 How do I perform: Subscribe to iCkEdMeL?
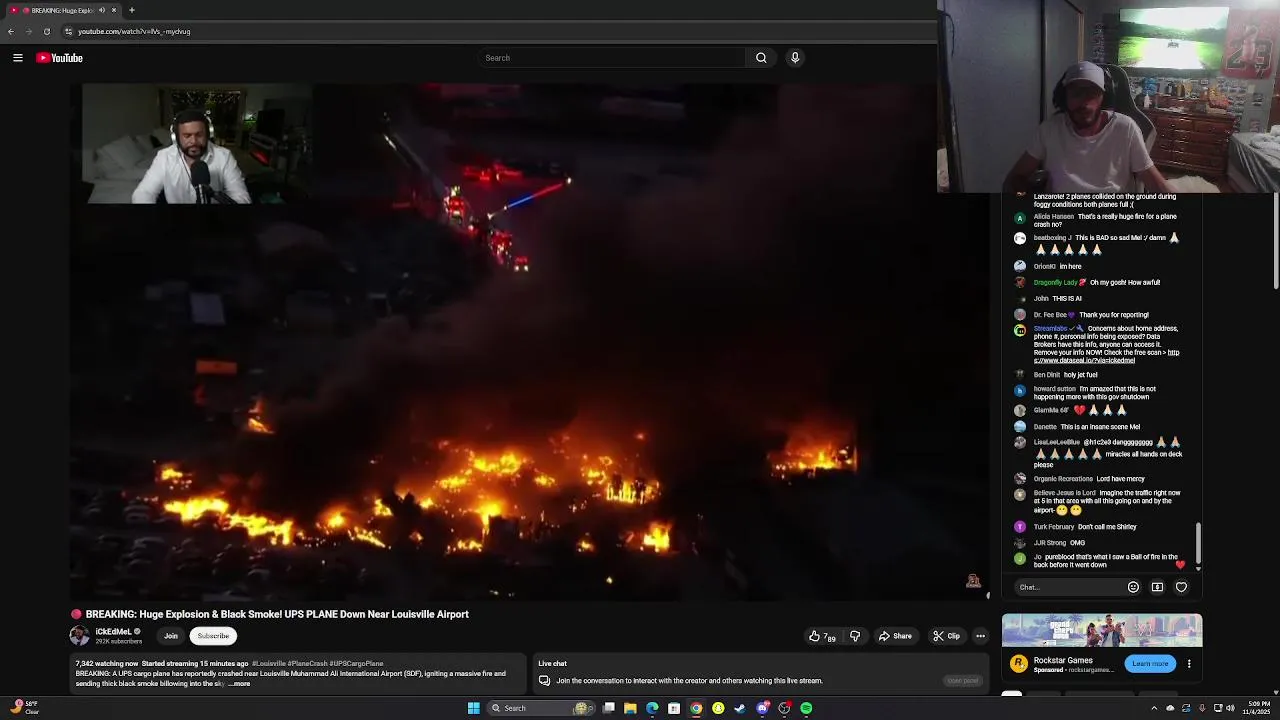213,636
